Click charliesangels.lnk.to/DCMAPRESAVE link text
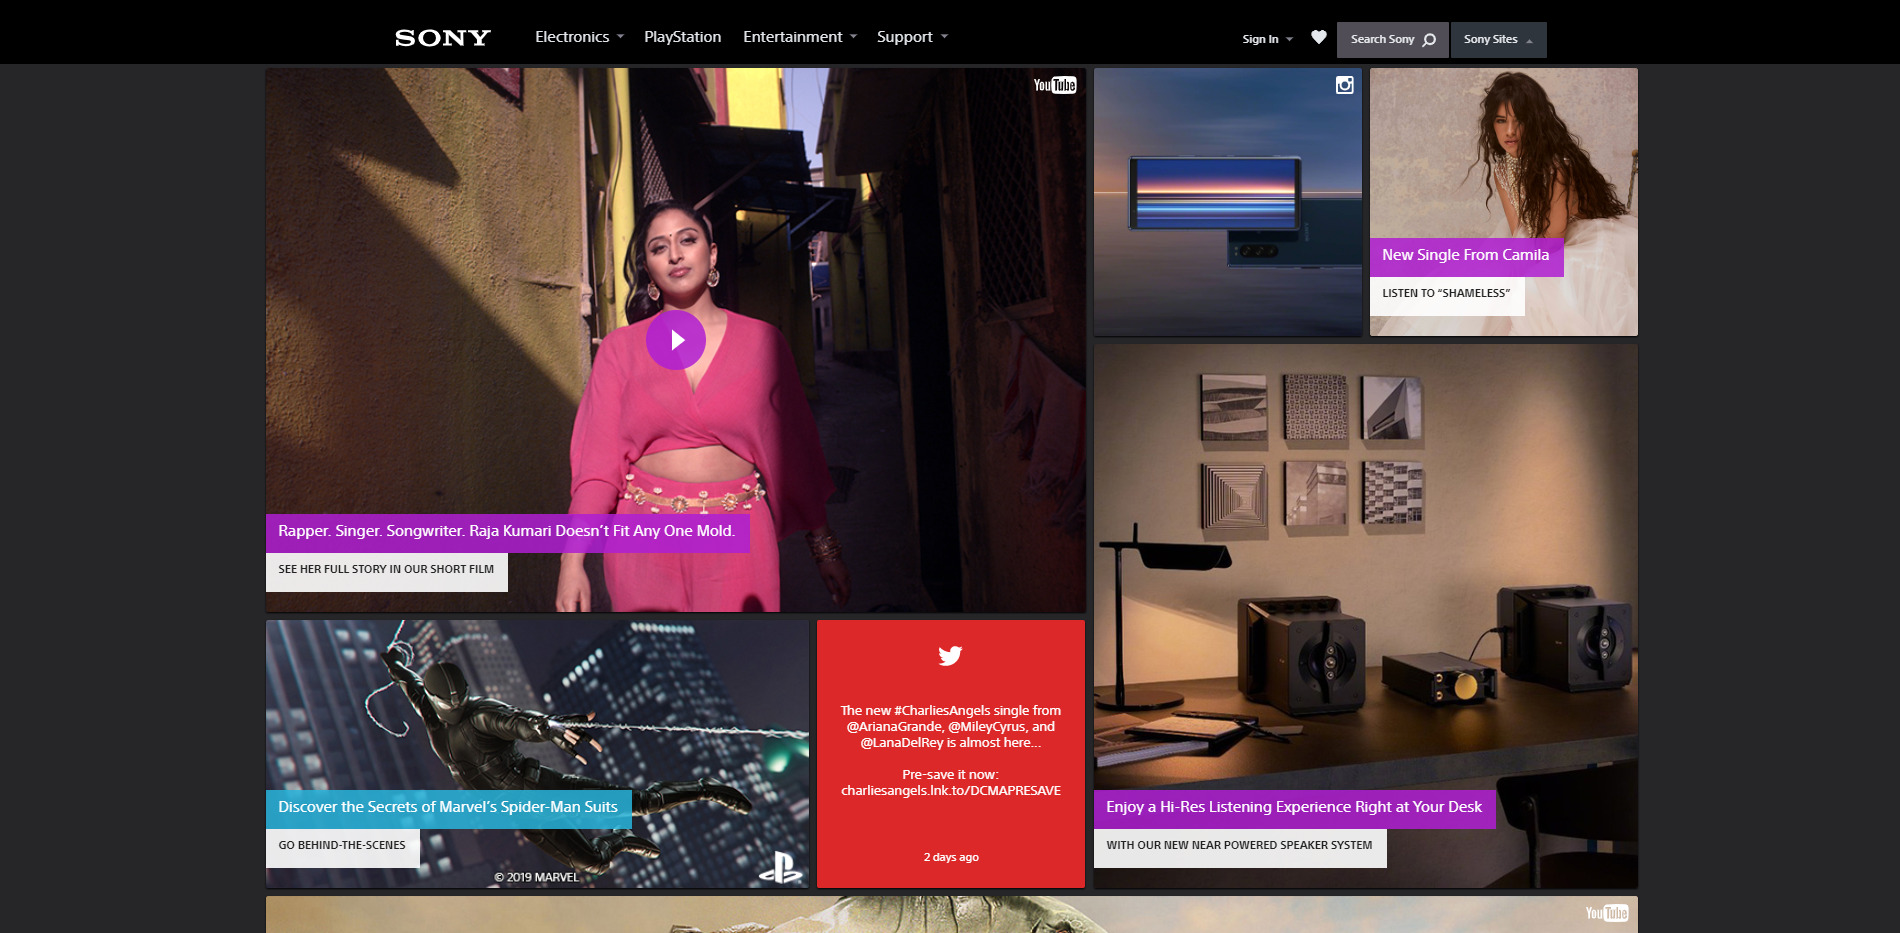 click(x=951, y=791)
